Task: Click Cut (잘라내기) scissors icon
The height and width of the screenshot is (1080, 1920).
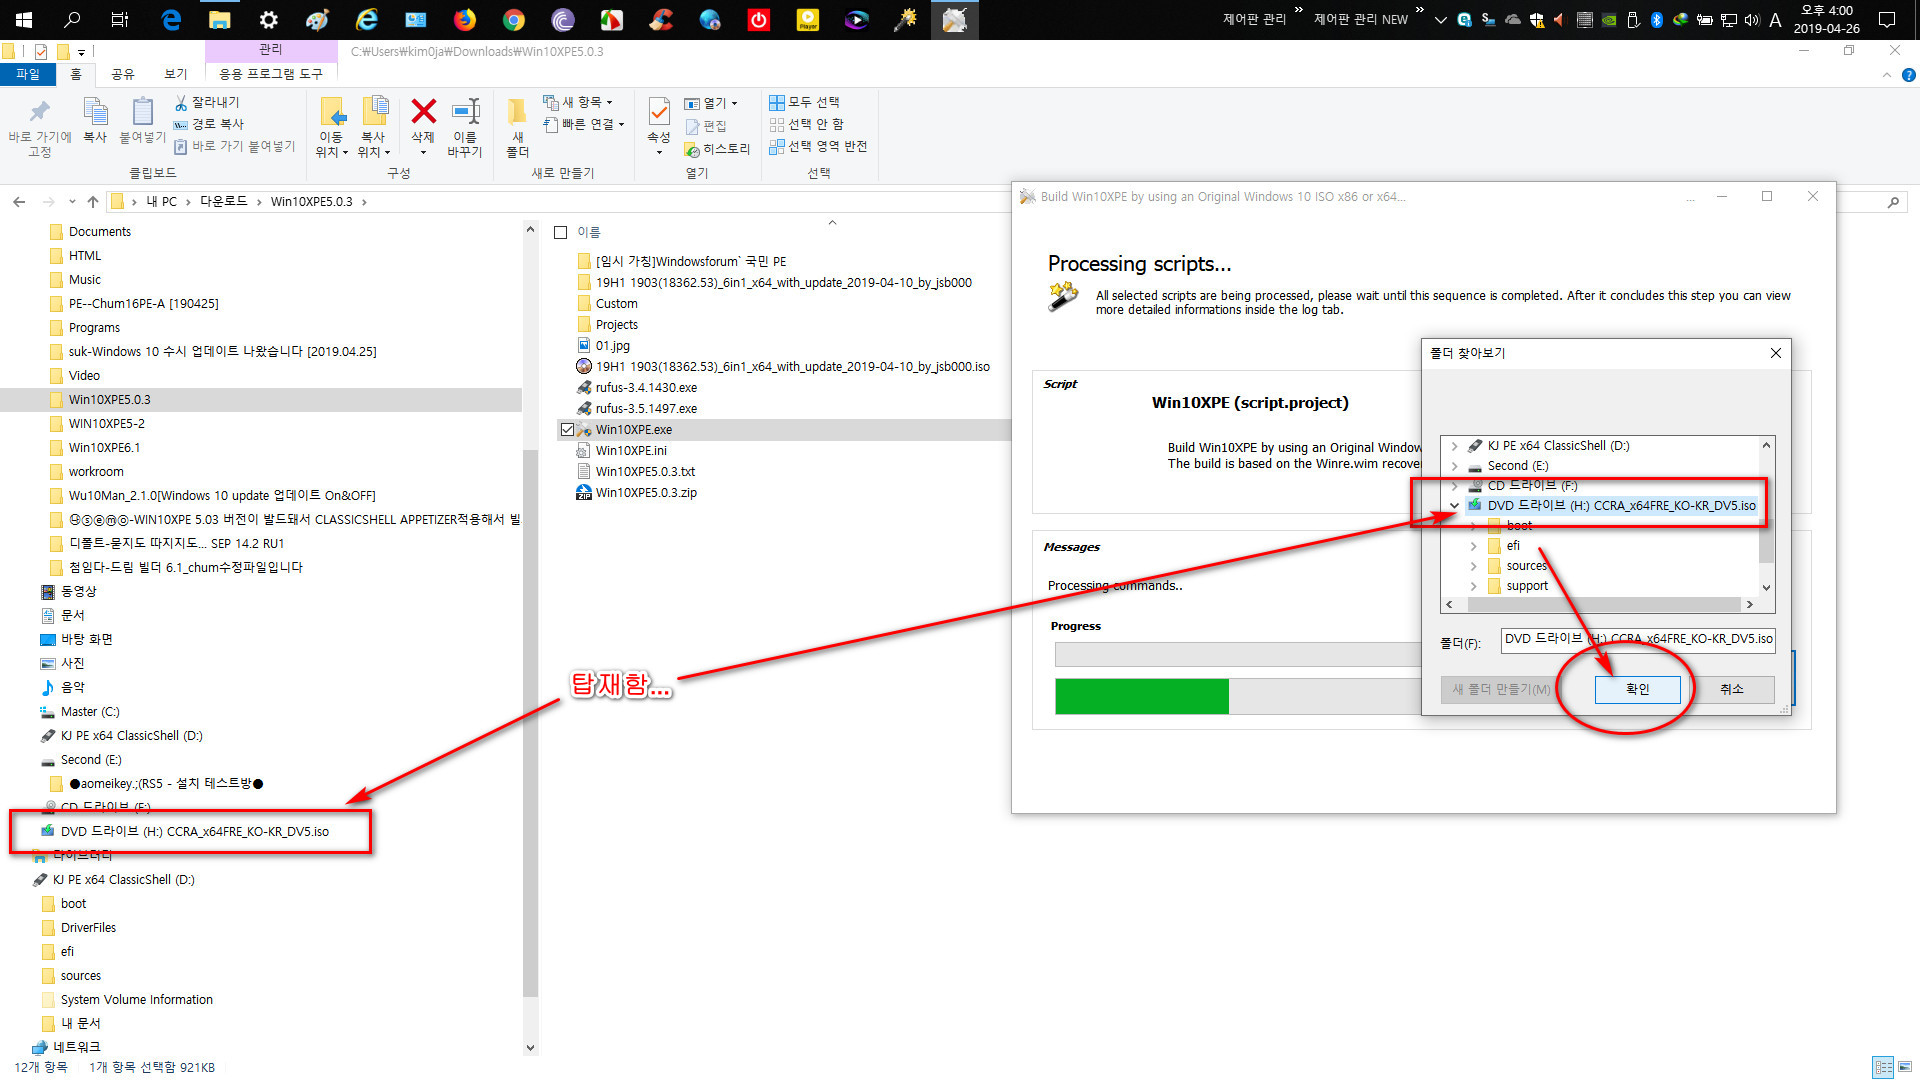Action: pyautogui.click(x=181, y=102)
